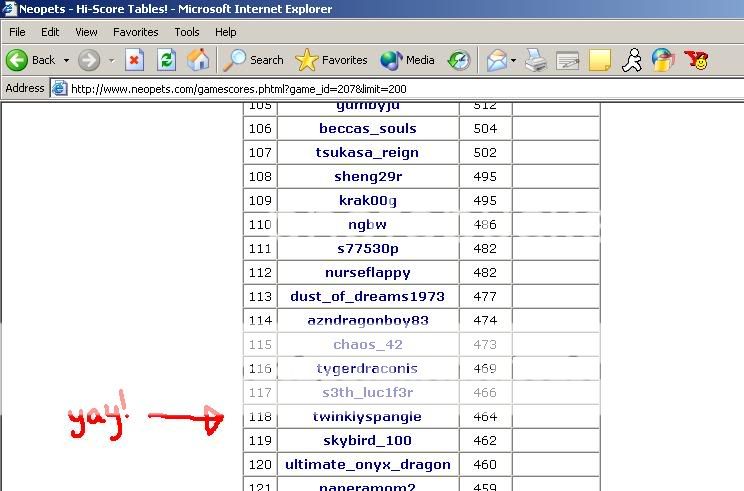Viewport: 744px width, 491px height.
Task: Open the View menu
Action: (86, 32)
